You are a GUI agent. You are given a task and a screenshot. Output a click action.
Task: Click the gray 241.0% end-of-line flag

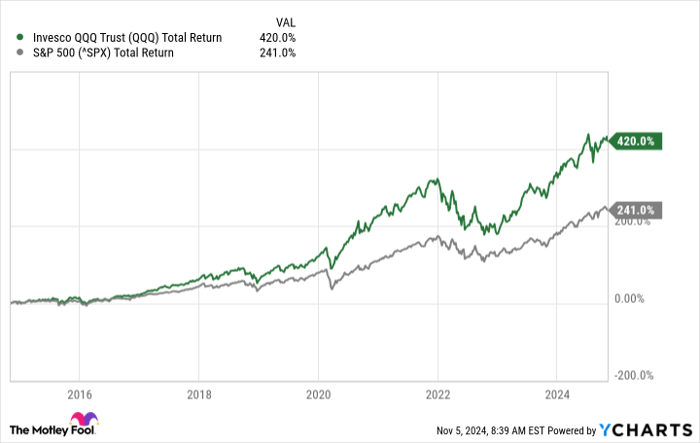pyautogui.click(x=636, y=210)
